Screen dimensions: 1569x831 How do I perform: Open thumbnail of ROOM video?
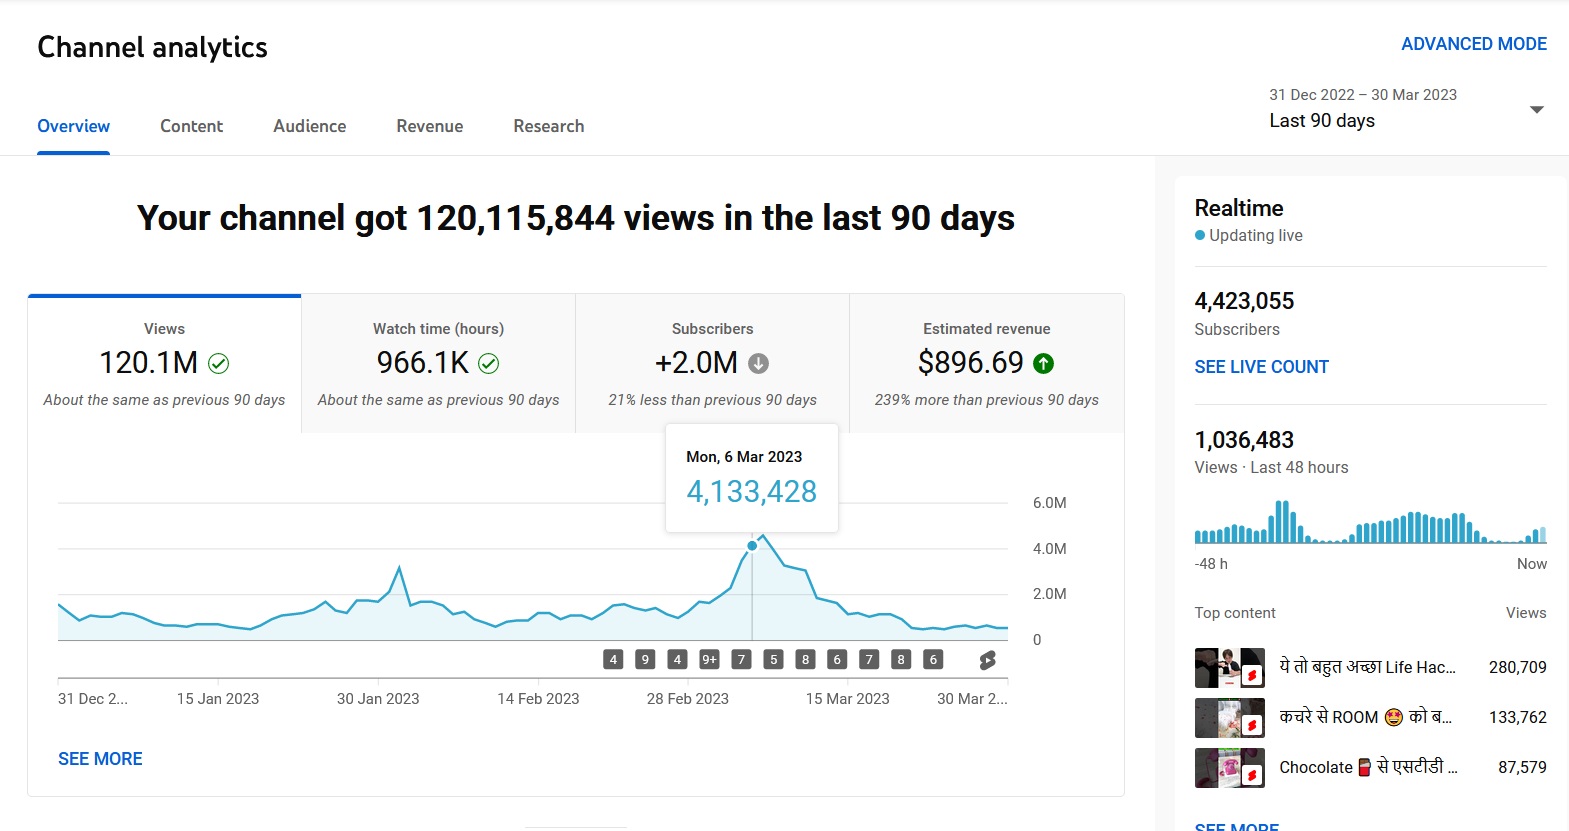(1229, 718)
